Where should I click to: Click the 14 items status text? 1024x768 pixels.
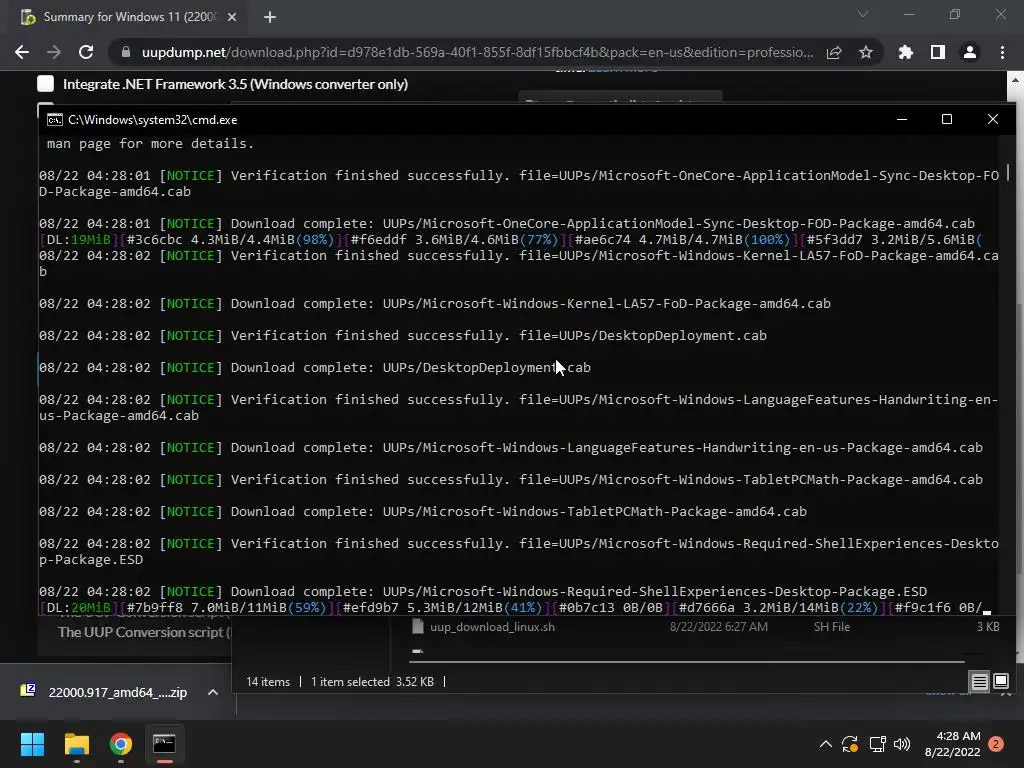click(x=268, y=682)
